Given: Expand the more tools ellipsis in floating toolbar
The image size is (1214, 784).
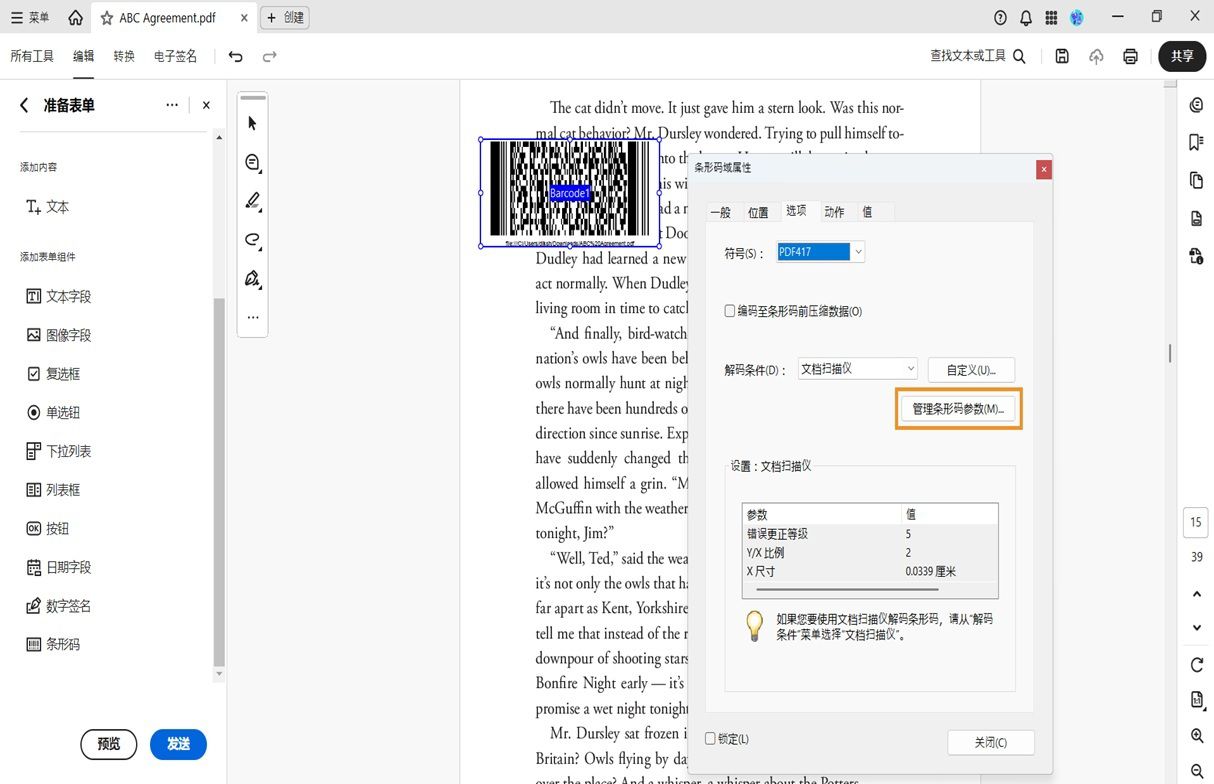Looking at the screenshot, I should point(252,316).
